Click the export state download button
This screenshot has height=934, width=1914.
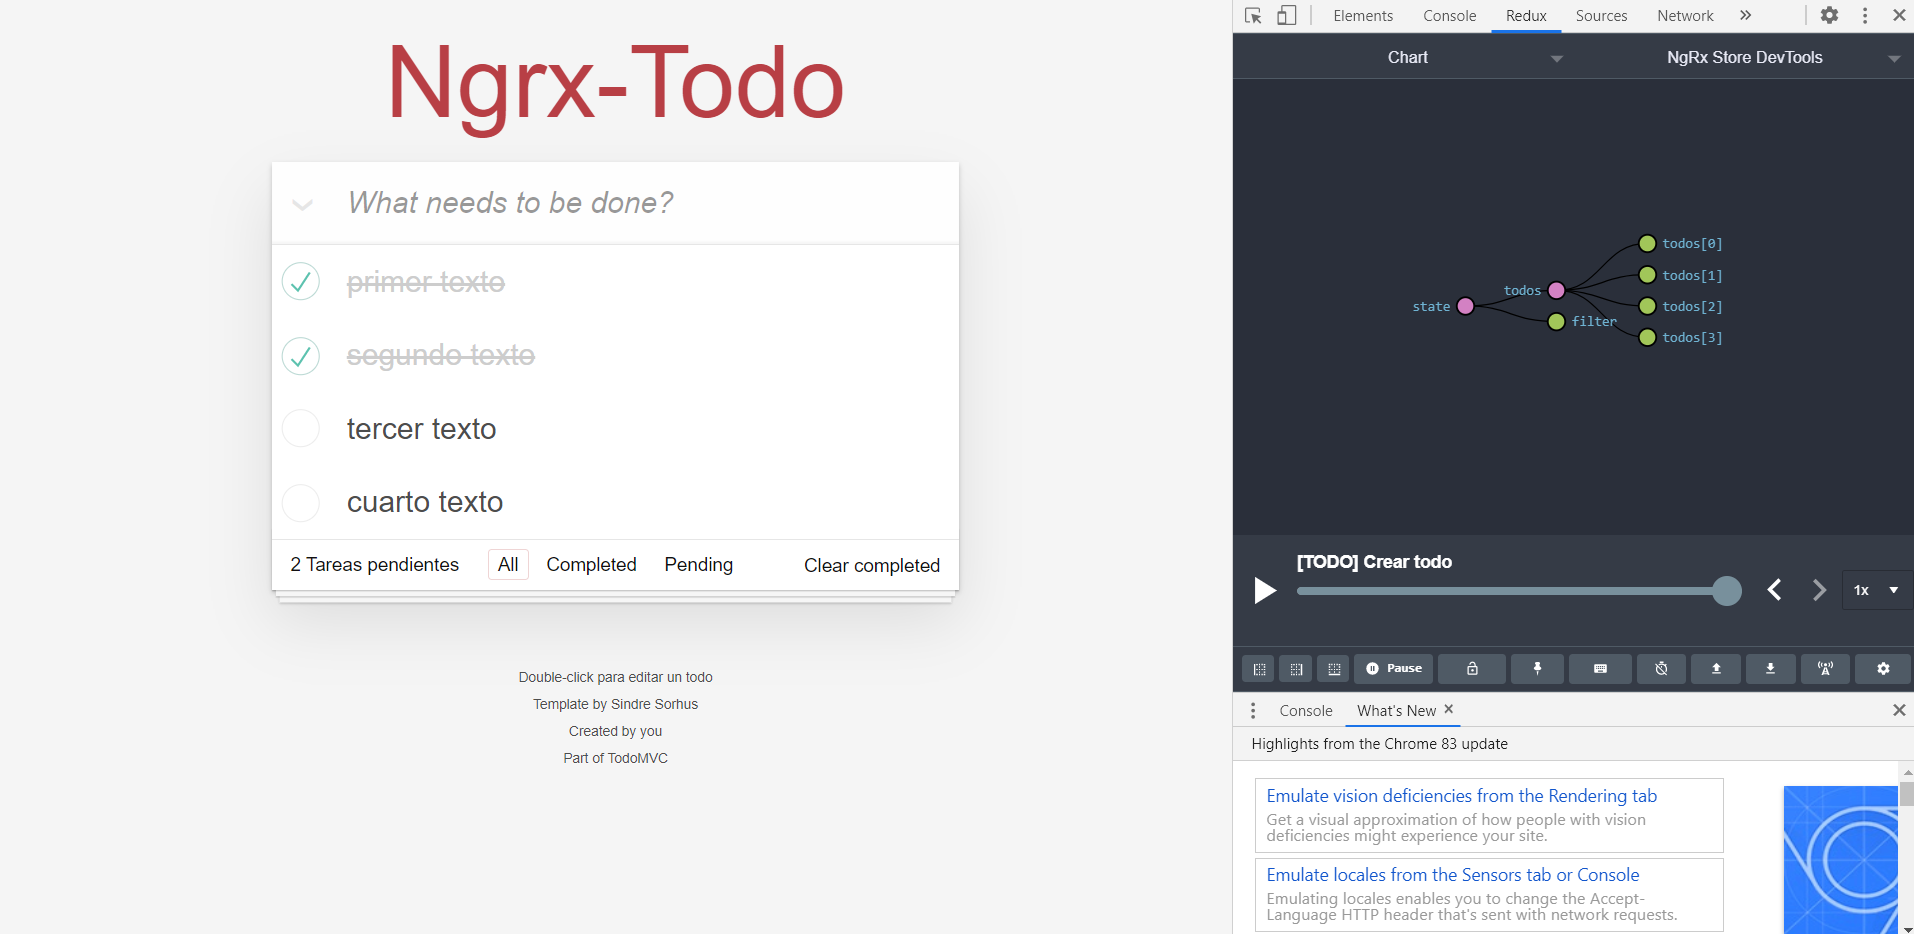(x=1770, y=669)
